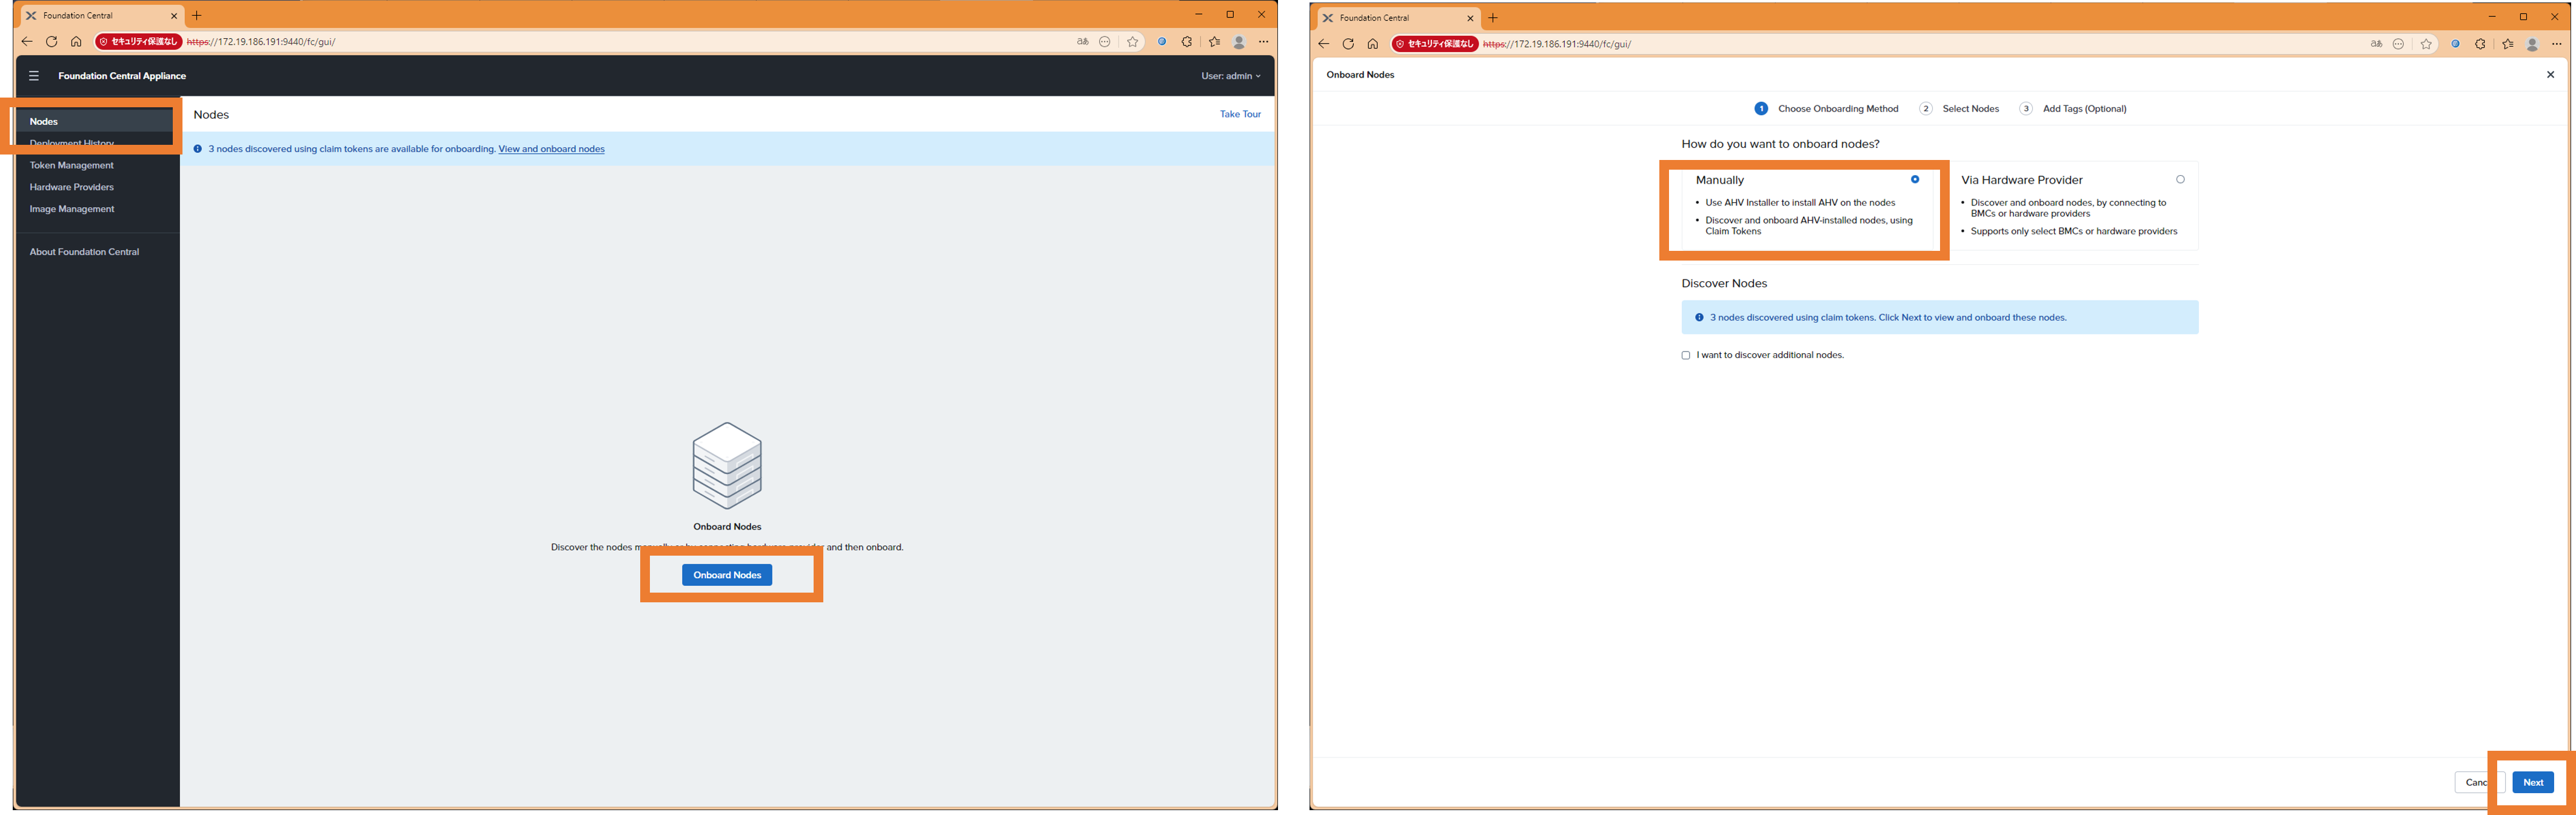Go to Hardware Providers sidebar item
The image size is (2576, 815).
tap(72, 187)
